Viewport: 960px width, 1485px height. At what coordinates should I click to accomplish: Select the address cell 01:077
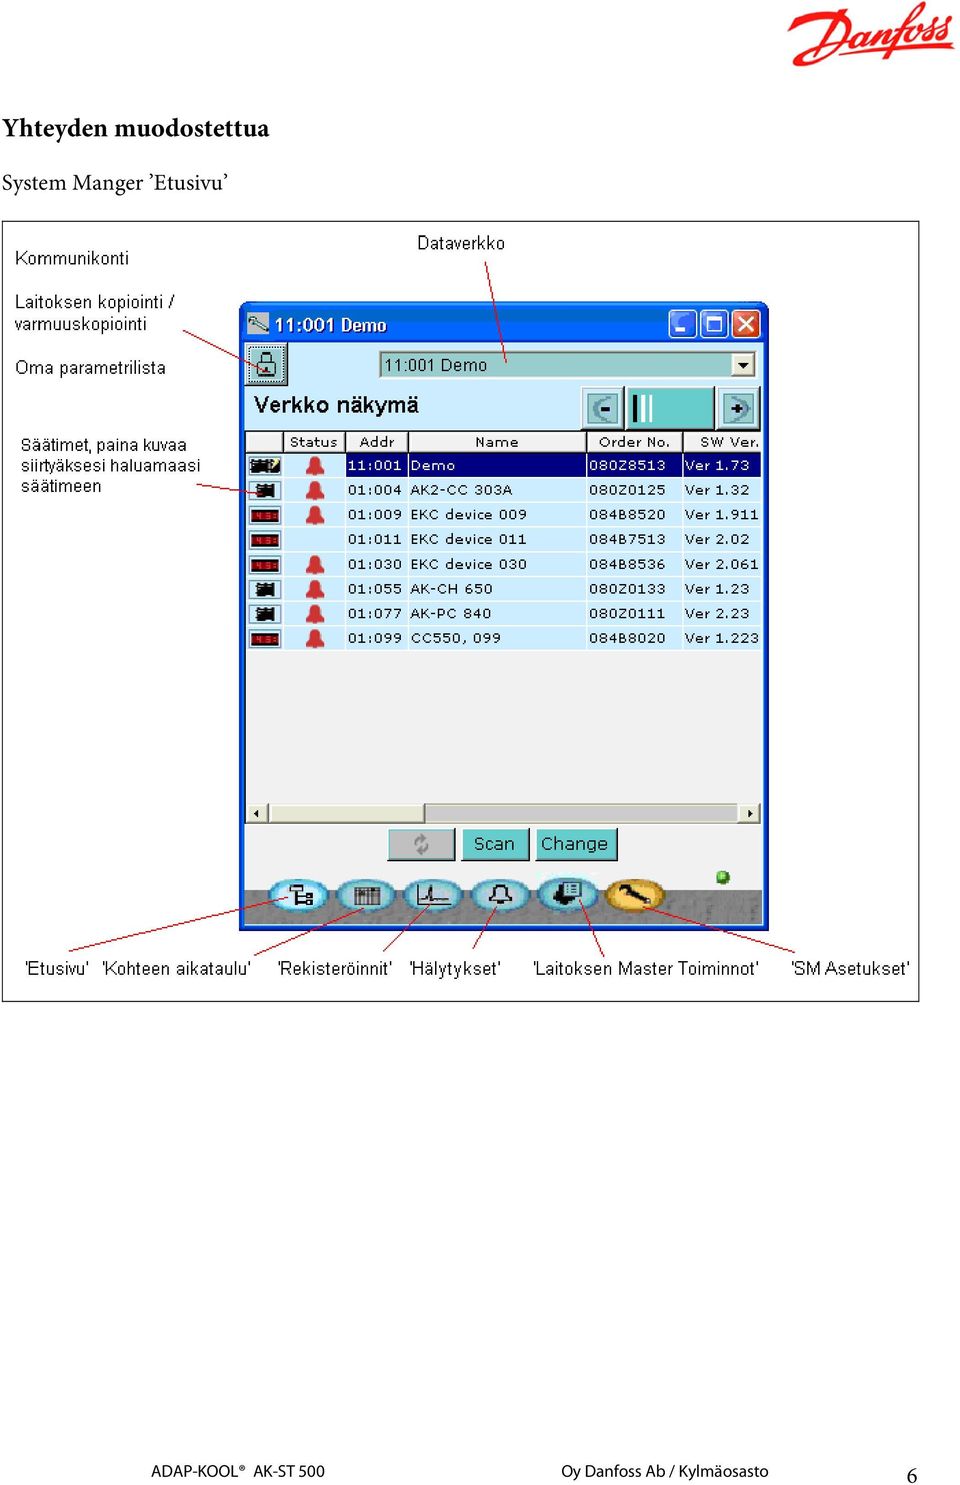[375, 614]
